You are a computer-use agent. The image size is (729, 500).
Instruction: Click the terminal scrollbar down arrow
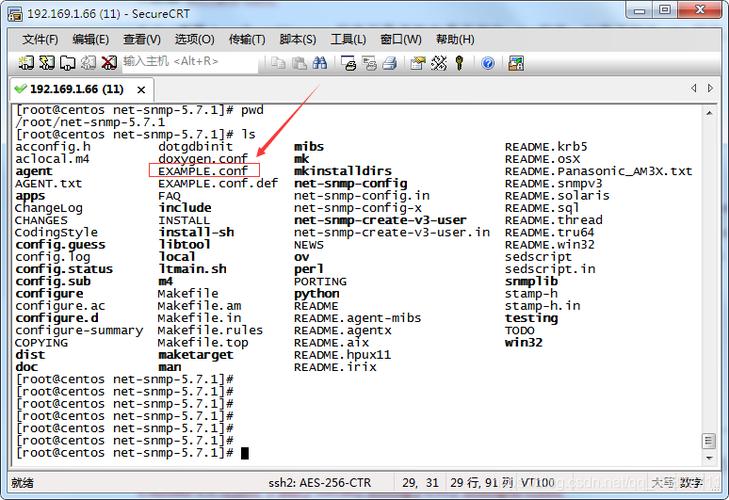click(709, 458)
